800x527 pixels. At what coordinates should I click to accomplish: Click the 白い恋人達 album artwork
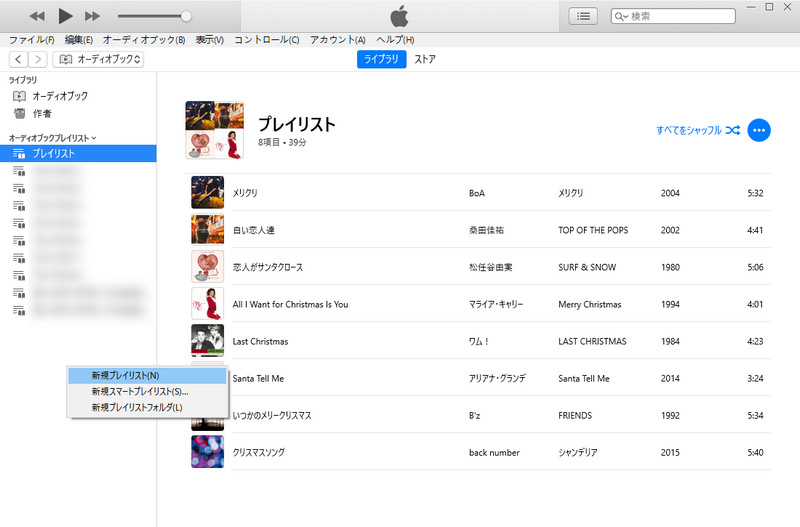point(208,230)
